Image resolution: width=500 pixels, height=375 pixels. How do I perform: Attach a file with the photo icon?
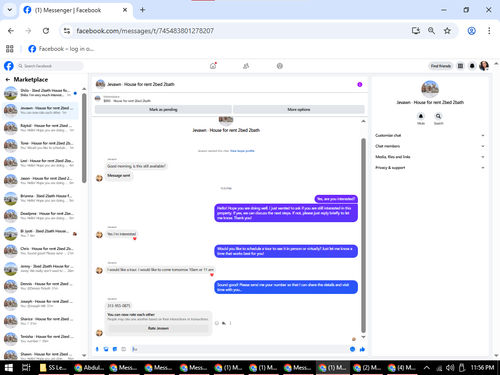(x=106, y=349)
